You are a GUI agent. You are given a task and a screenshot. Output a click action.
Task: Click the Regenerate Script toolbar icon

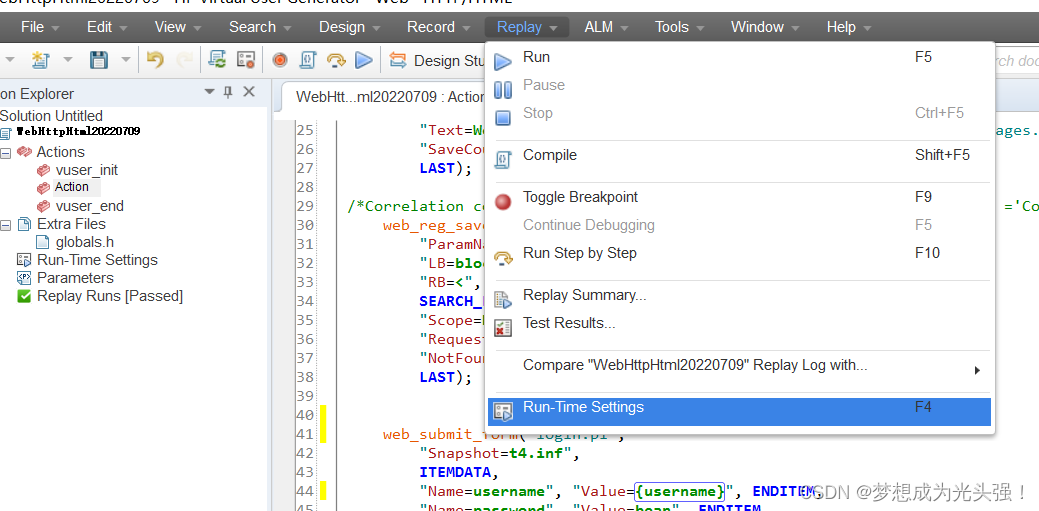point(217,60)
